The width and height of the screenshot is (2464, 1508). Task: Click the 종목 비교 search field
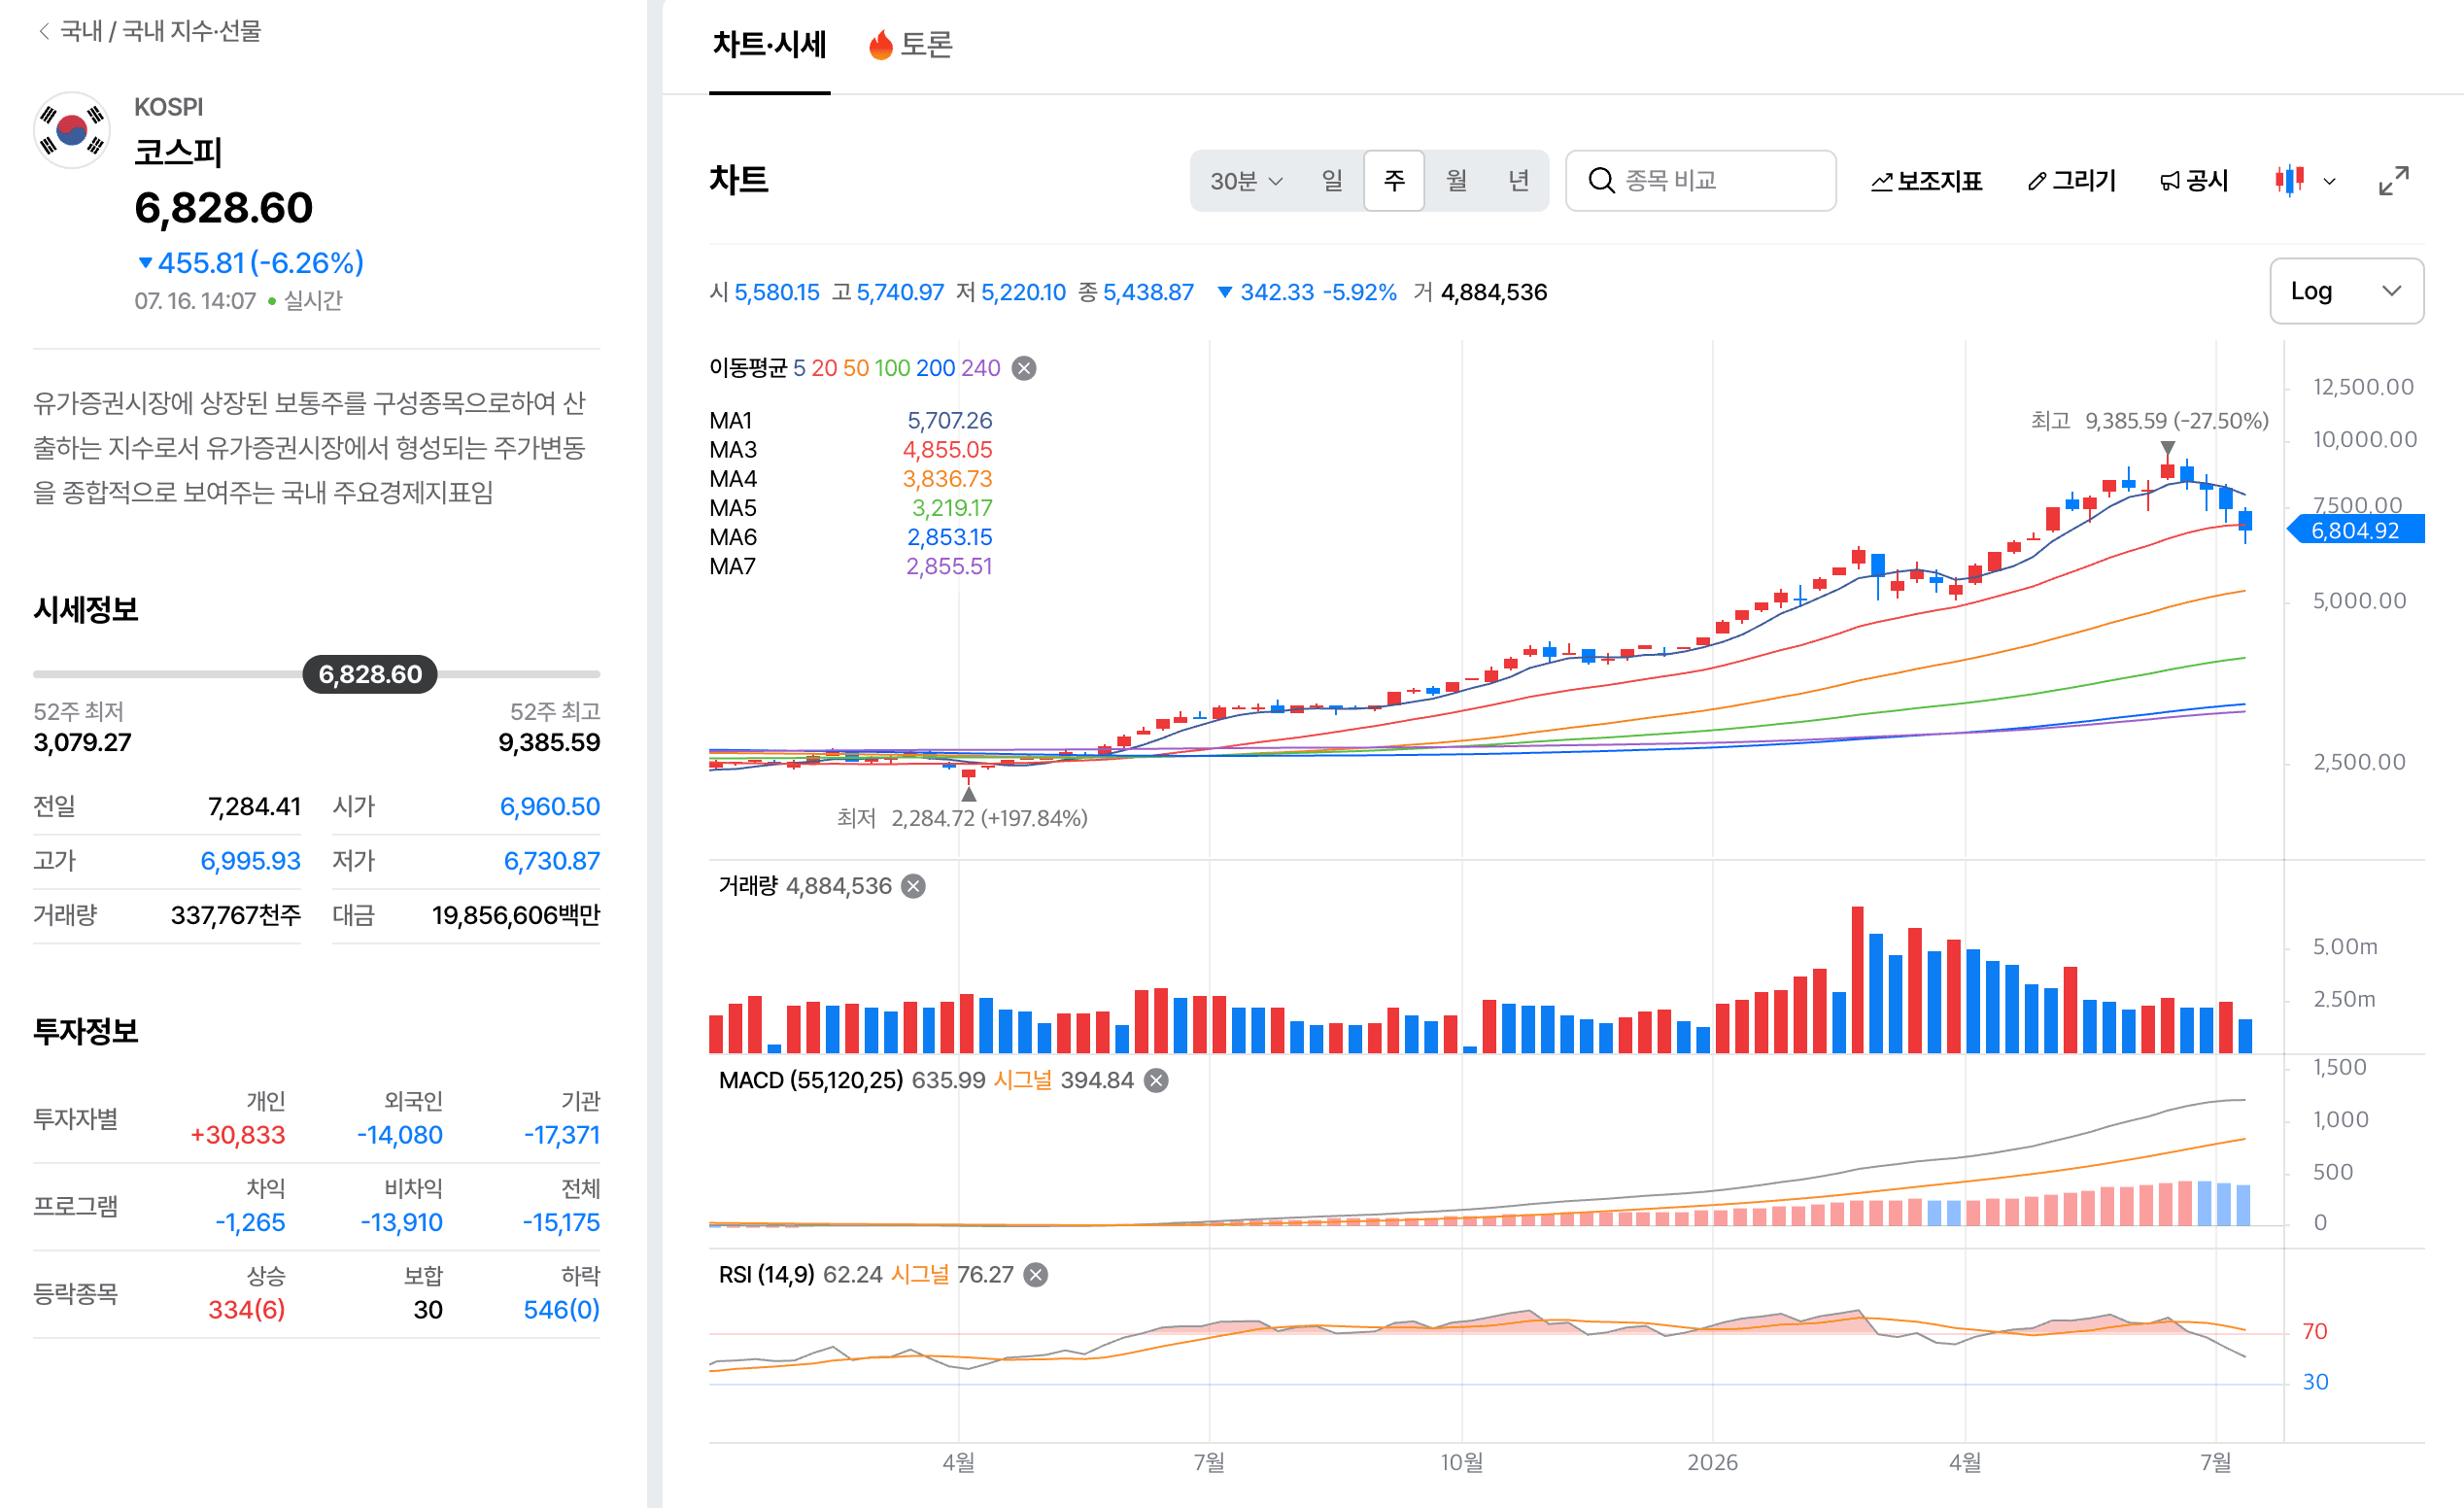point(1700,181)
